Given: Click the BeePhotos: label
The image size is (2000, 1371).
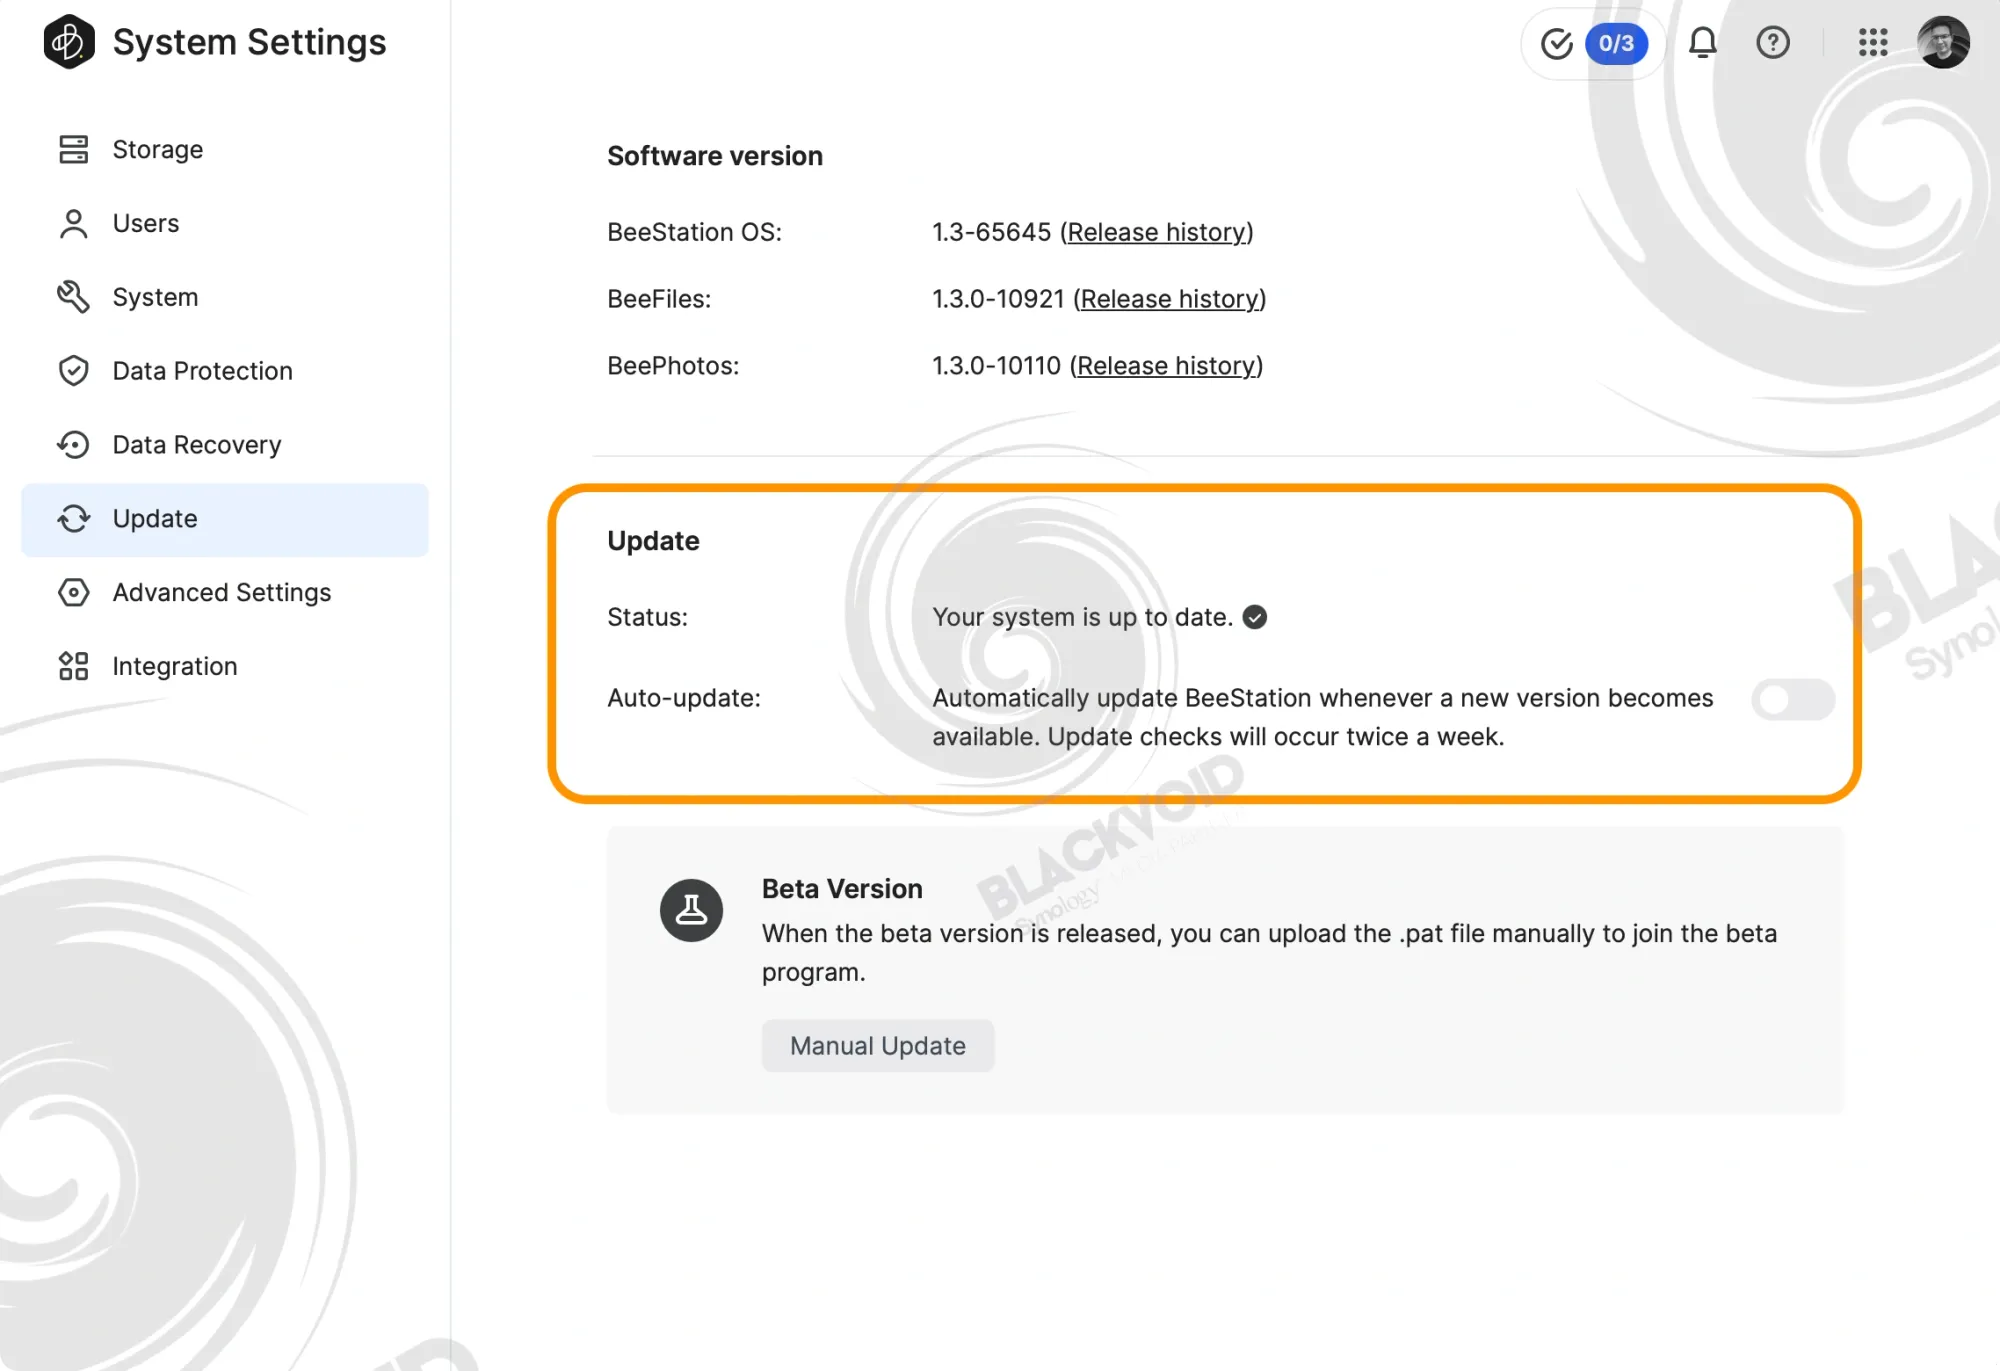Looking at the screenshot, I should pos(673,366).
